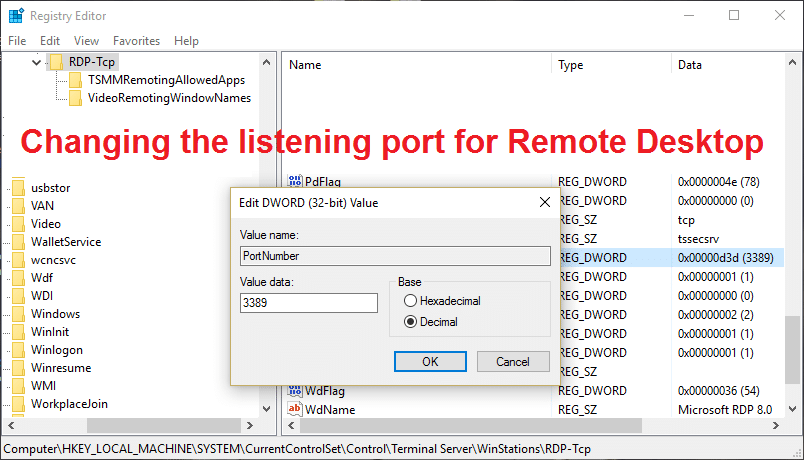
Task: Click the data cell 'tcp'
Action: [x=686, y=220]
